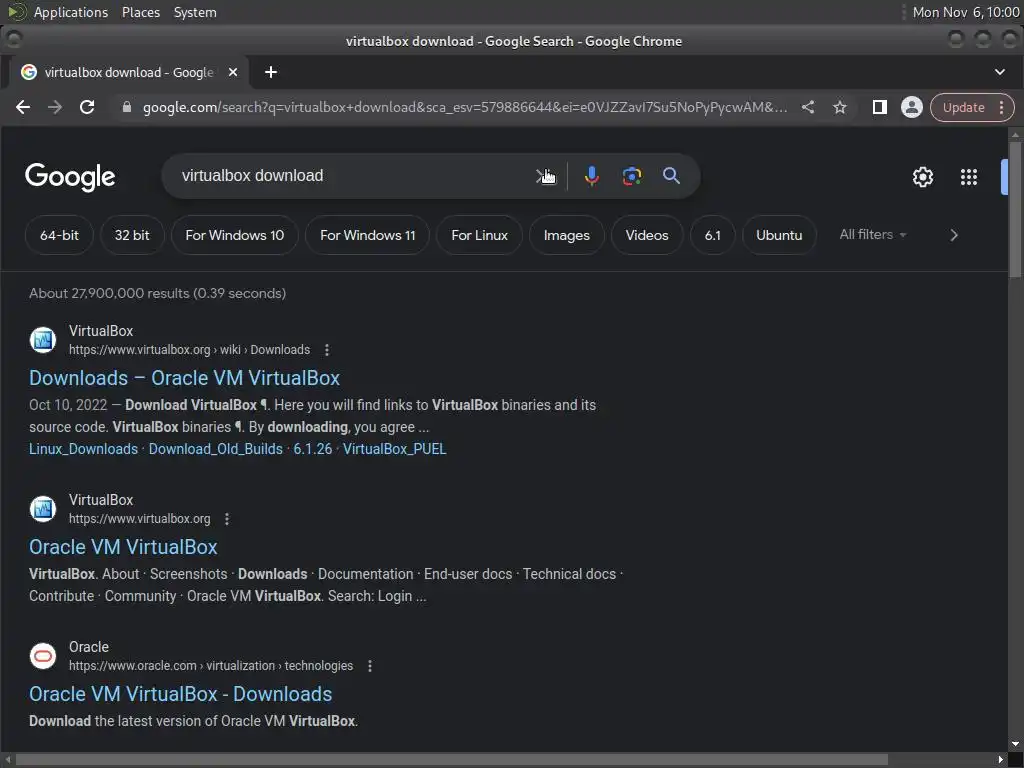Screen dimensions: 1024x768
Task: Submit search with the magnifier icon
Action: [x=671, y=176]
